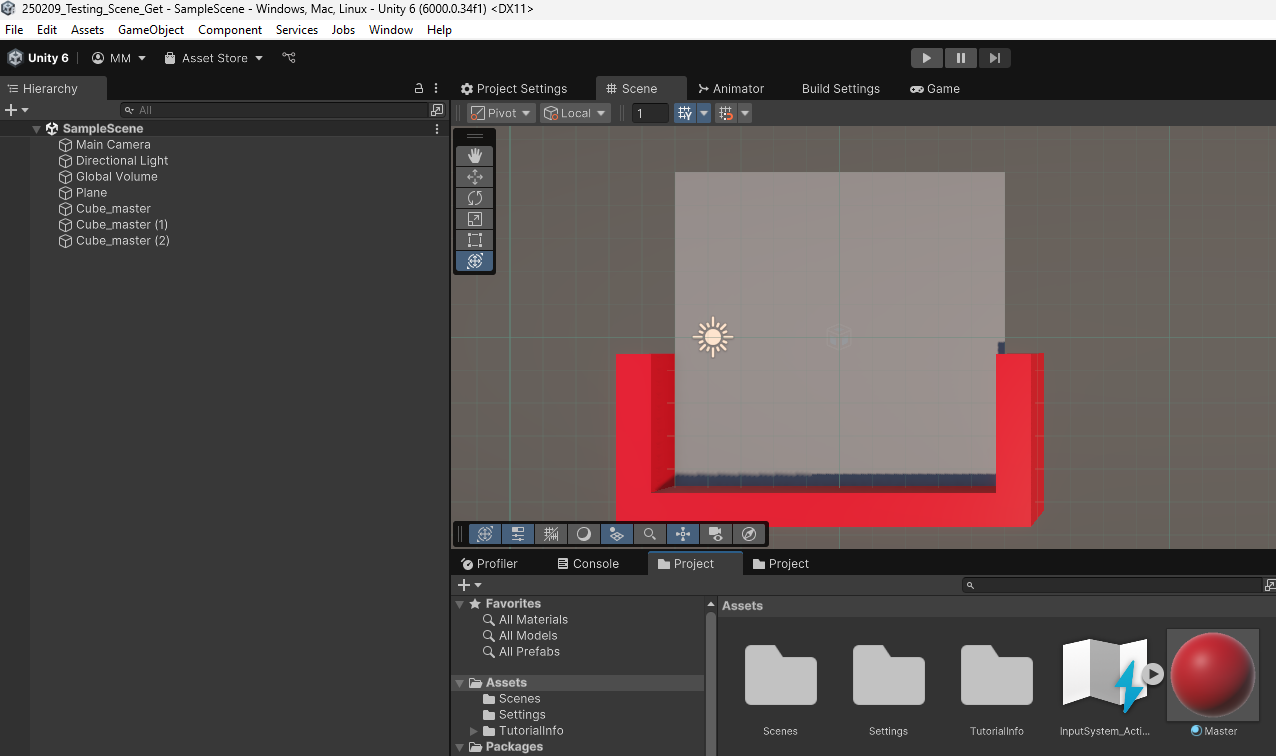Toggle the Scene grid visibility button
Screen dimensions: 1276x756
coord(550,534)
